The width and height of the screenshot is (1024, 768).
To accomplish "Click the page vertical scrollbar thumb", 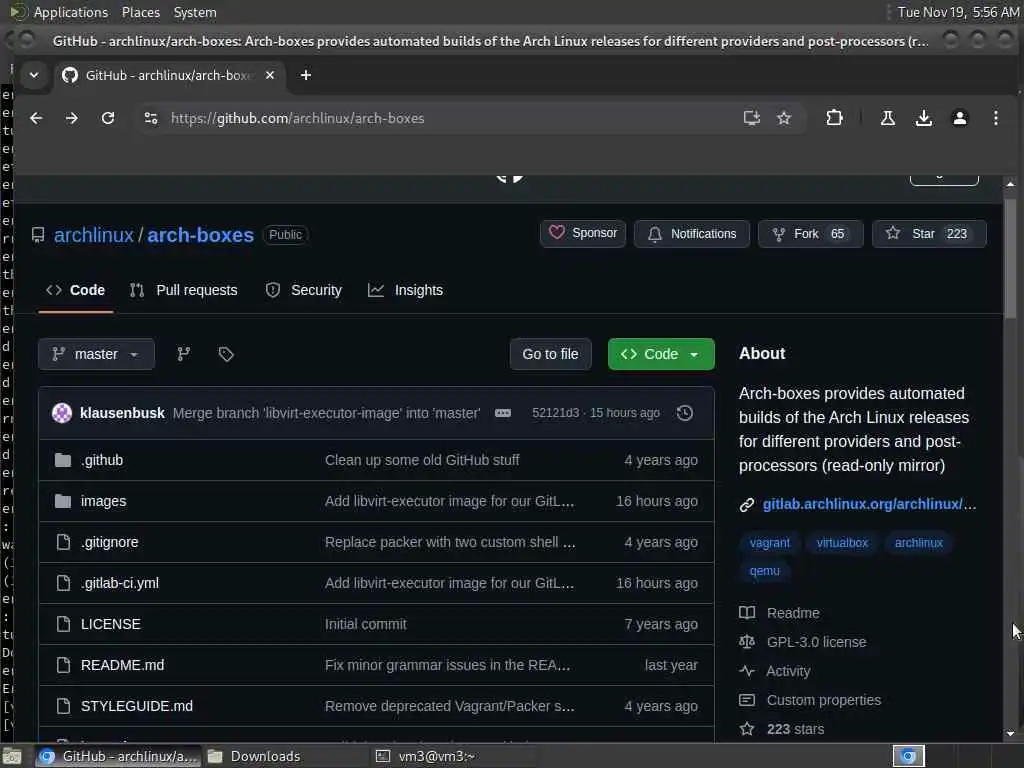I will click(1010, 259).
